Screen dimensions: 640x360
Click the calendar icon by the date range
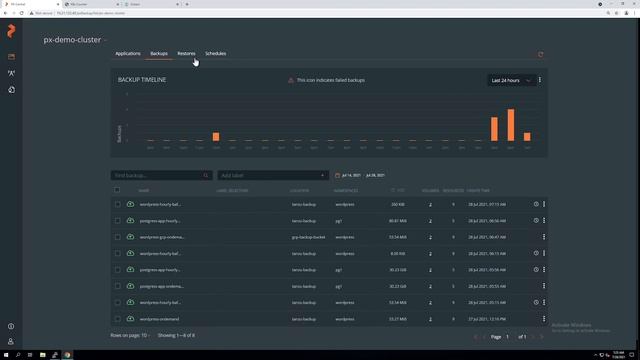pyautogui.click(x=337, y=176)
